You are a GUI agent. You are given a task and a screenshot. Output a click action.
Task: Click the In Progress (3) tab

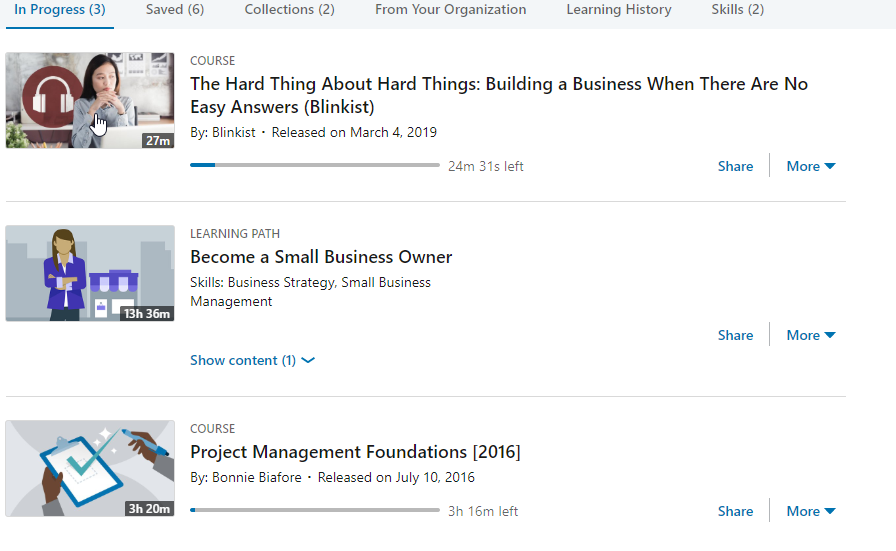click(x=59, y=10)
